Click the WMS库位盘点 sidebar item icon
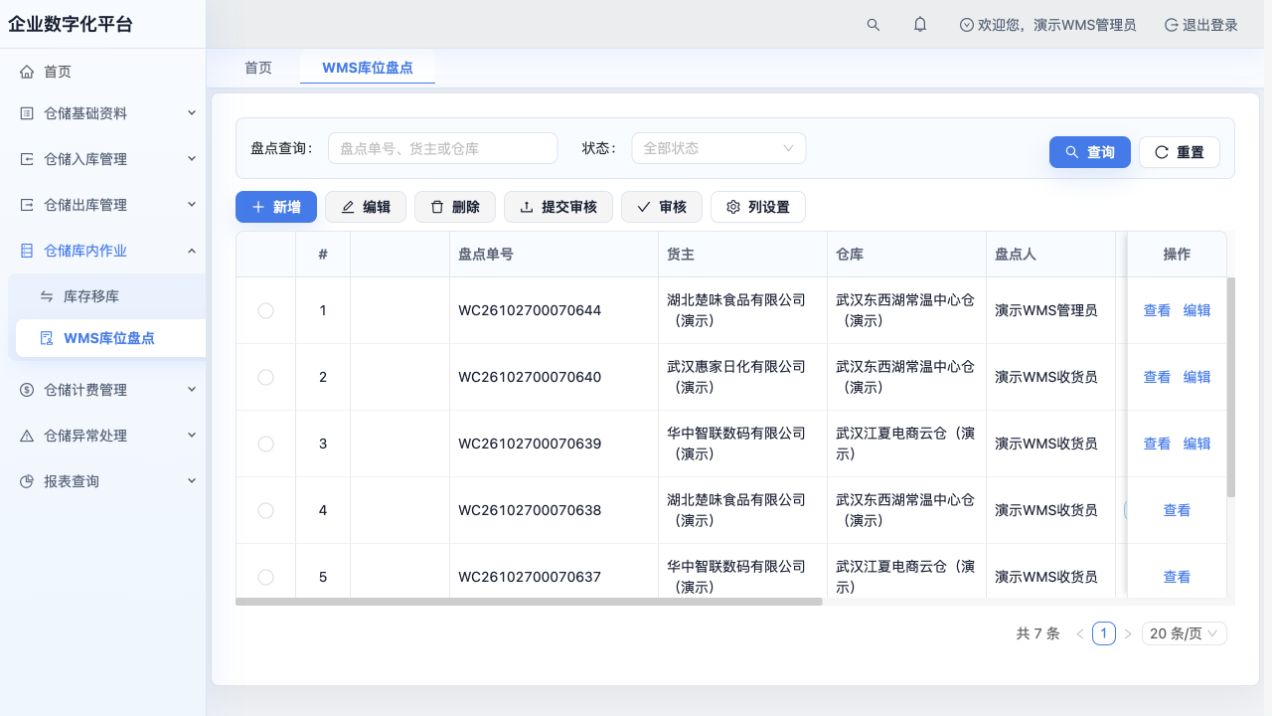Screen dimensions: 1272x716 point(47,338)
